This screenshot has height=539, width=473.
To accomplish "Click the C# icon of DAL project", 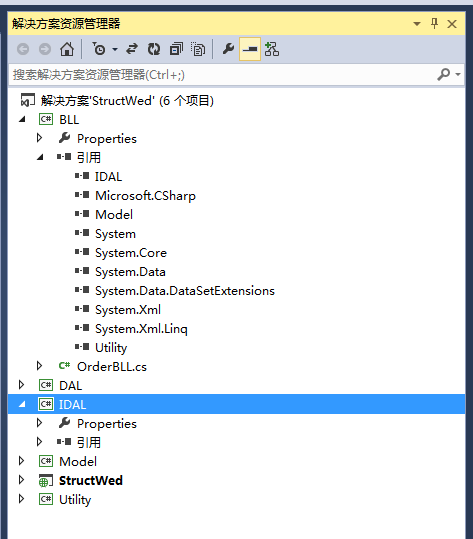I will click(46, 385).
